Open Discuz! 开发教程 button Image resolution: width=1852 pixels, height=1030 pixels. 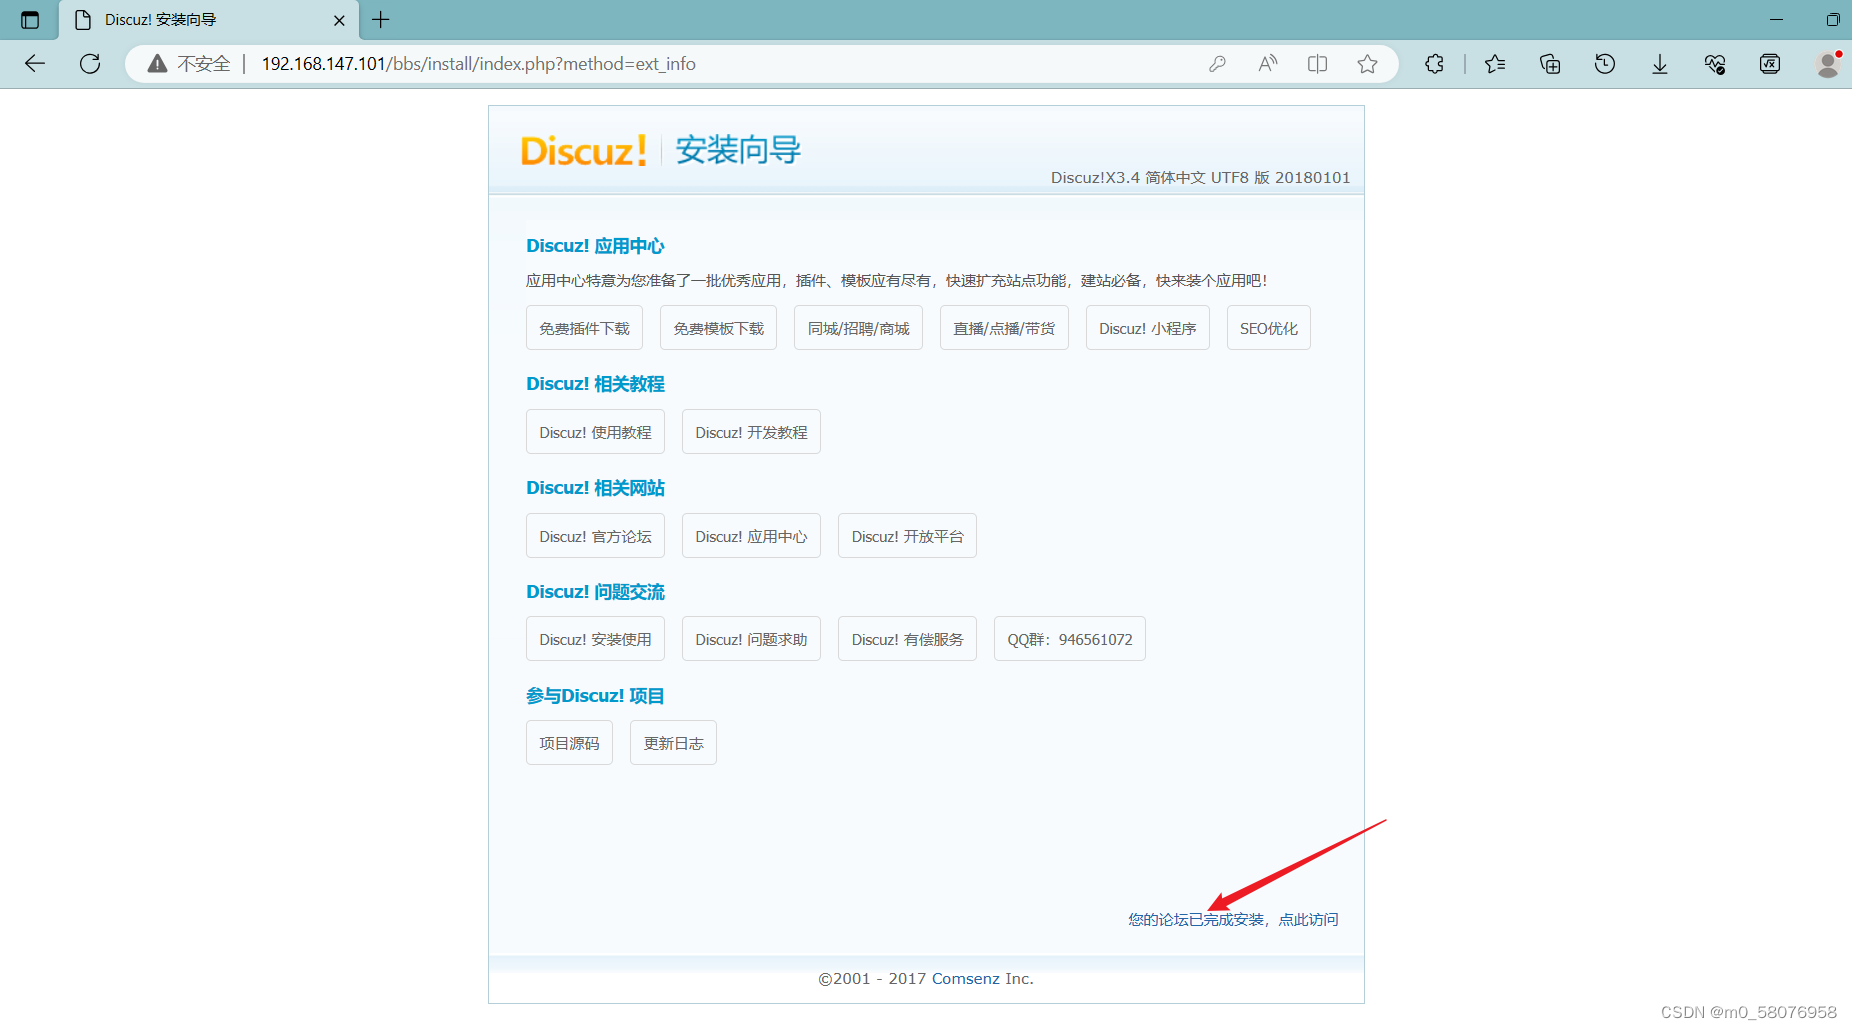751,432
